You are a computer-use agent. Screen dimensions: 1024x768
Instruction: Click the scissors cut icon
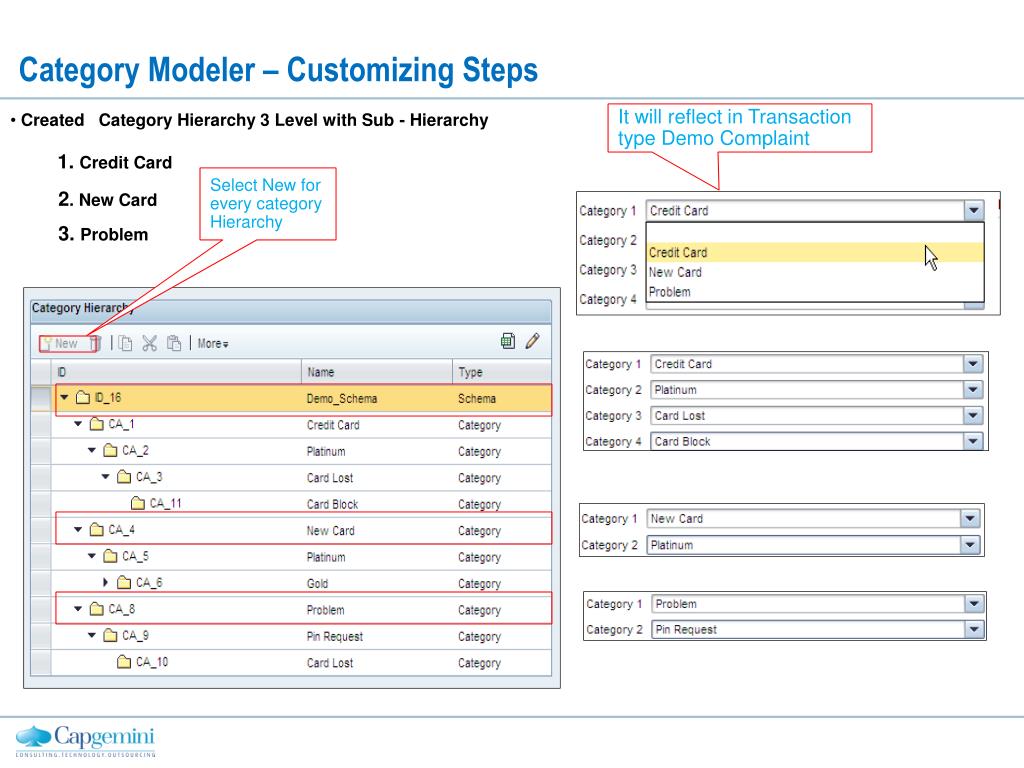pos(150,344)
